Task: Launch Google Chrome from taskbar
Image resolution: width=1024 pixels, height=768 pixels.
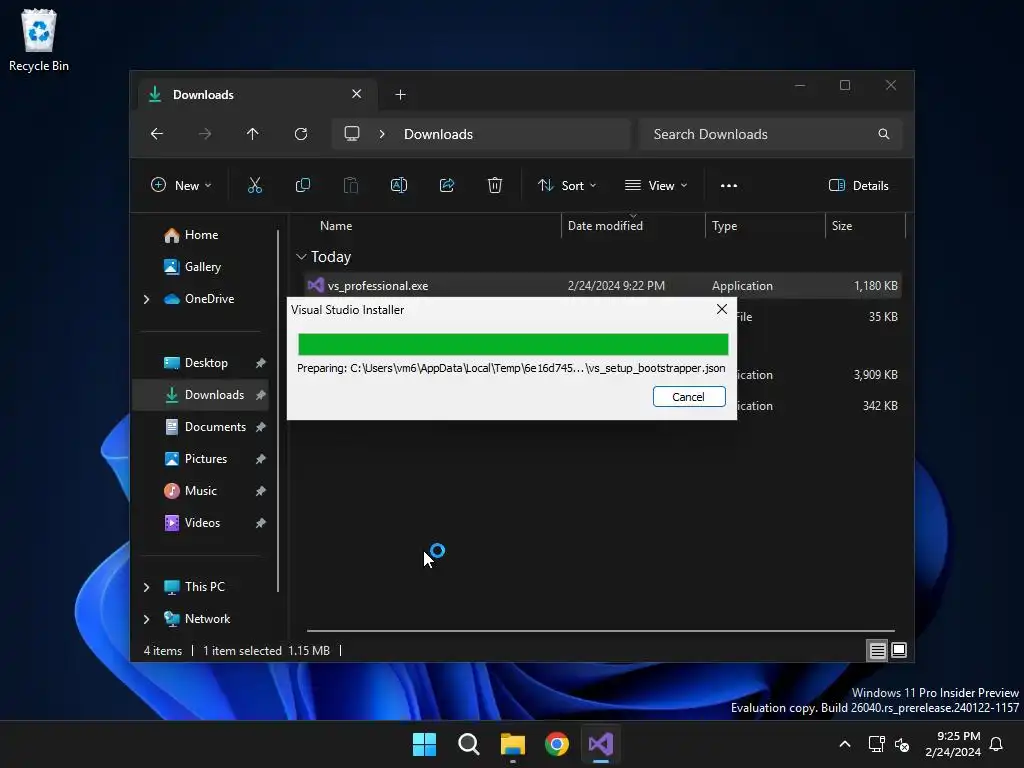Action: pos(557,744)
